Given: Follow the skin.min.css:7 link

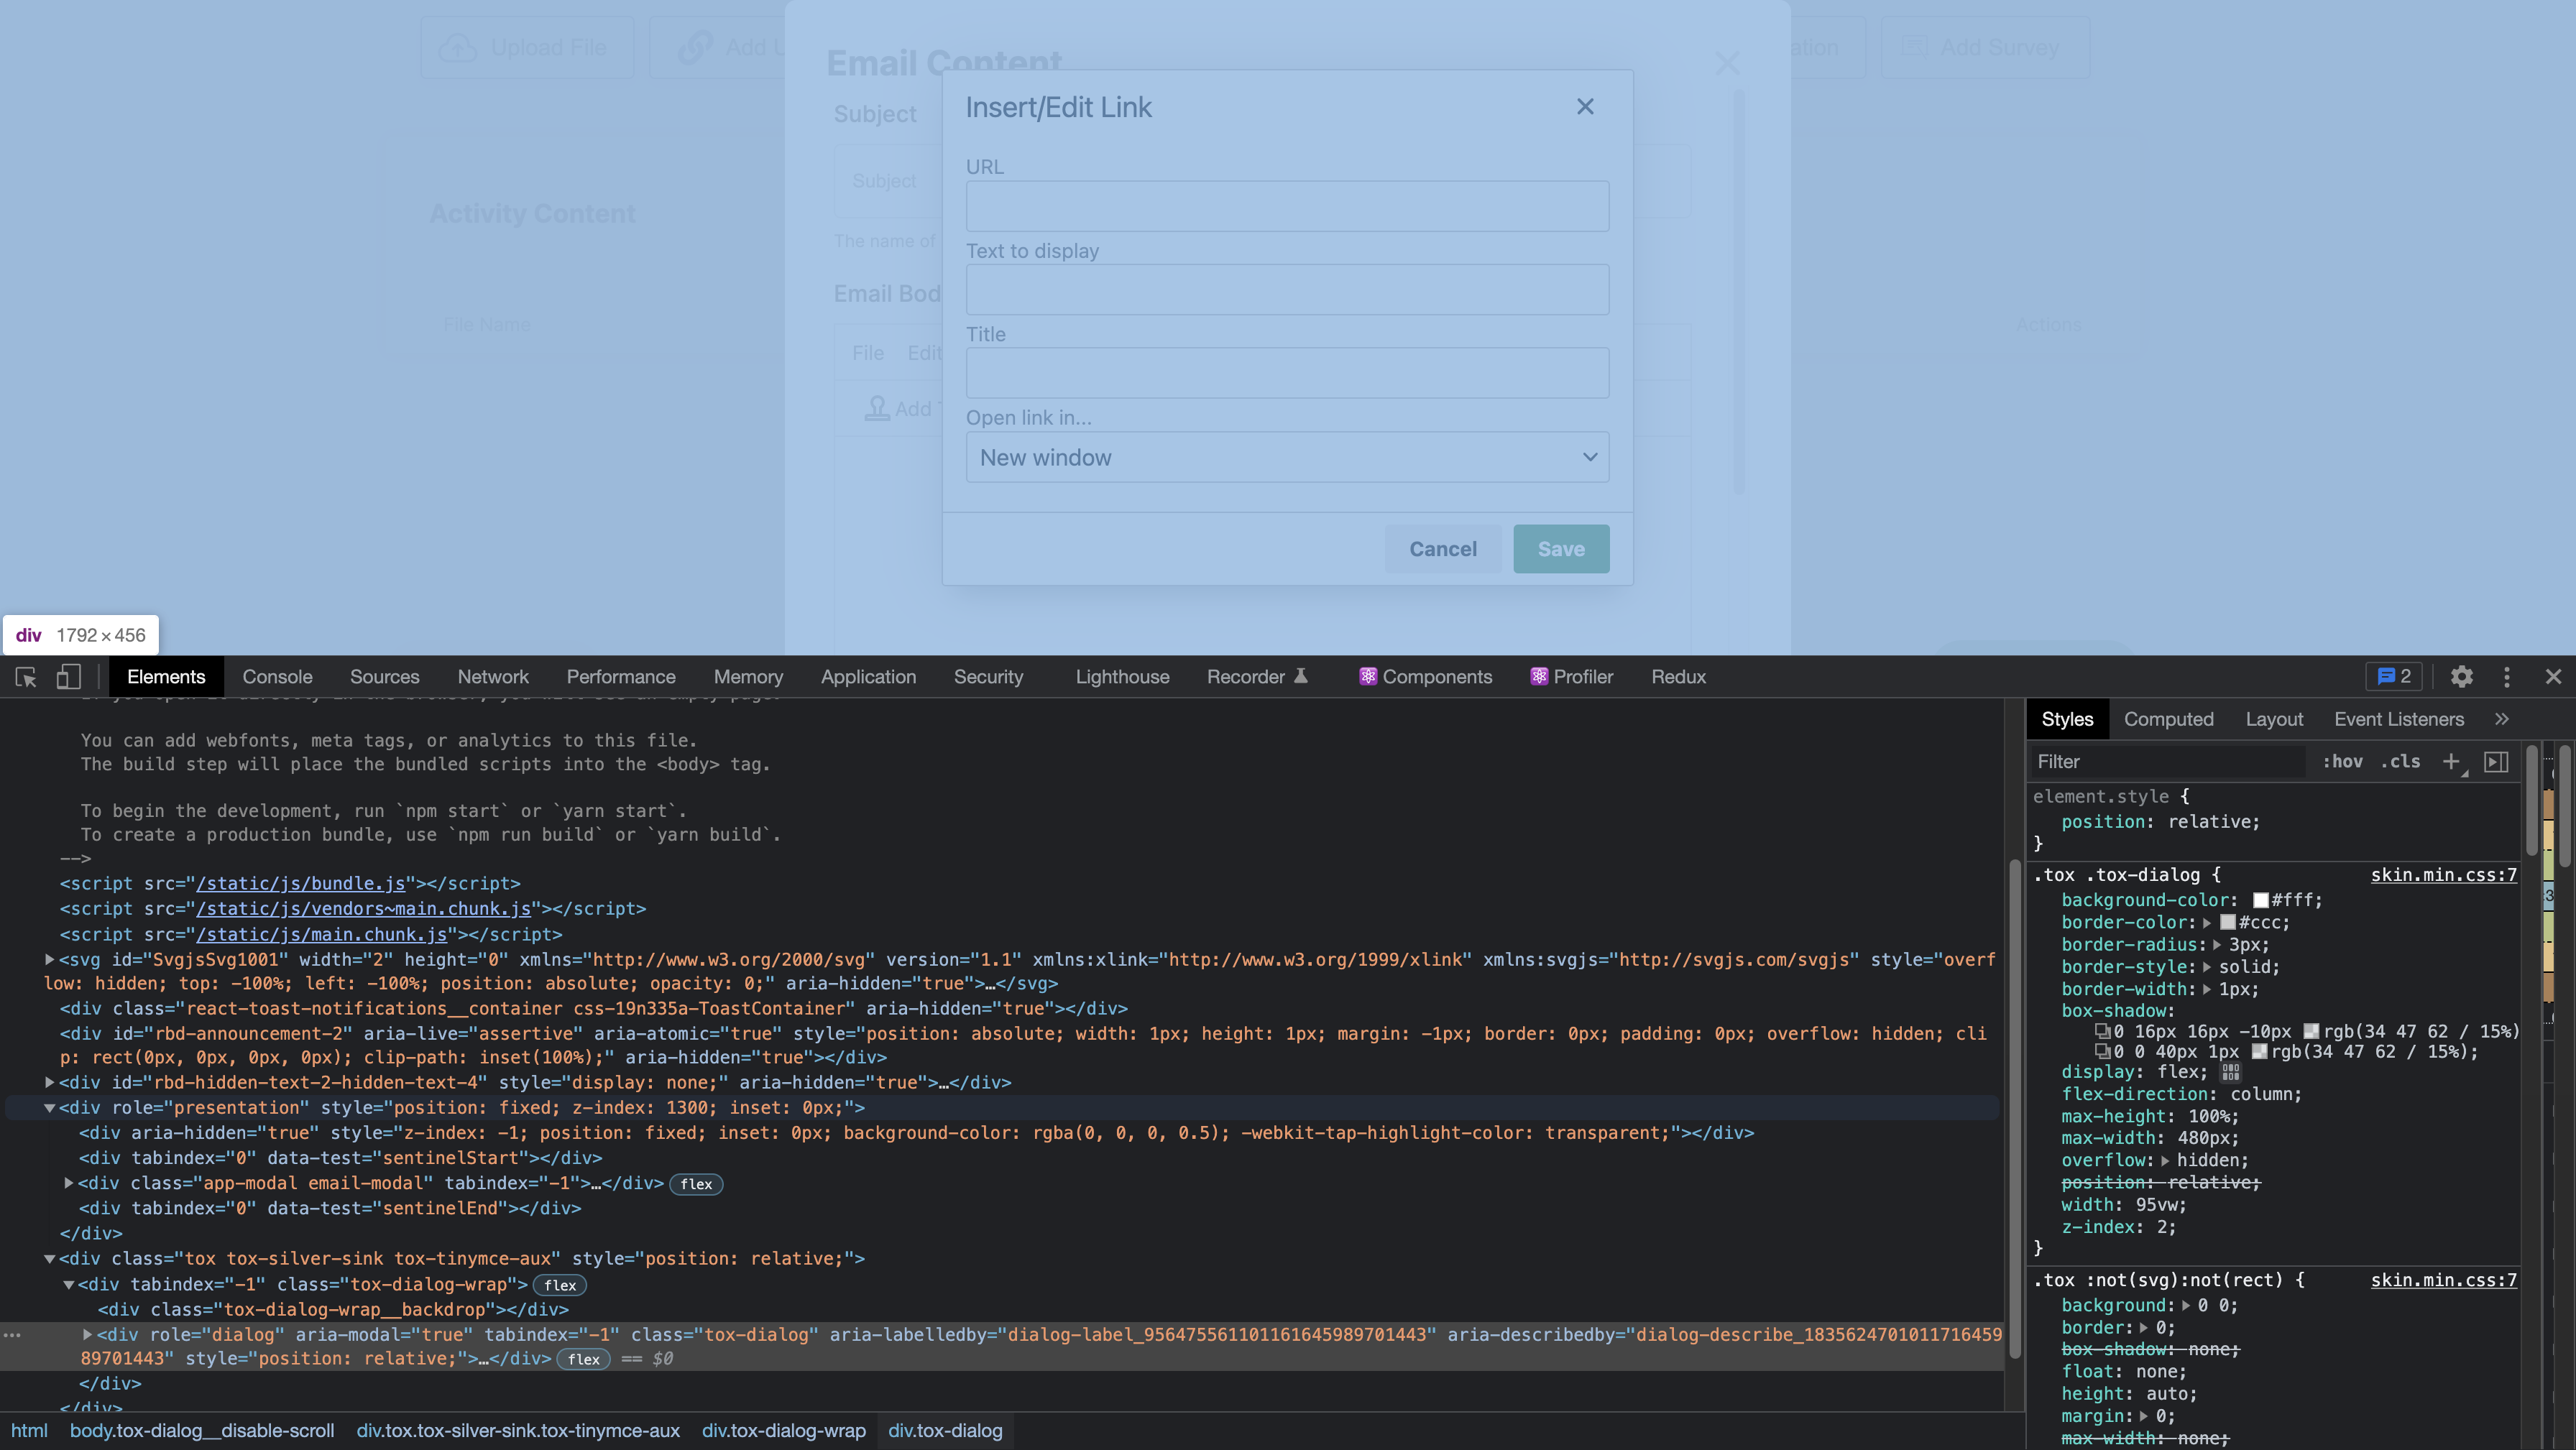Looking at the screenshot, I should click(x=2444, y=874).
